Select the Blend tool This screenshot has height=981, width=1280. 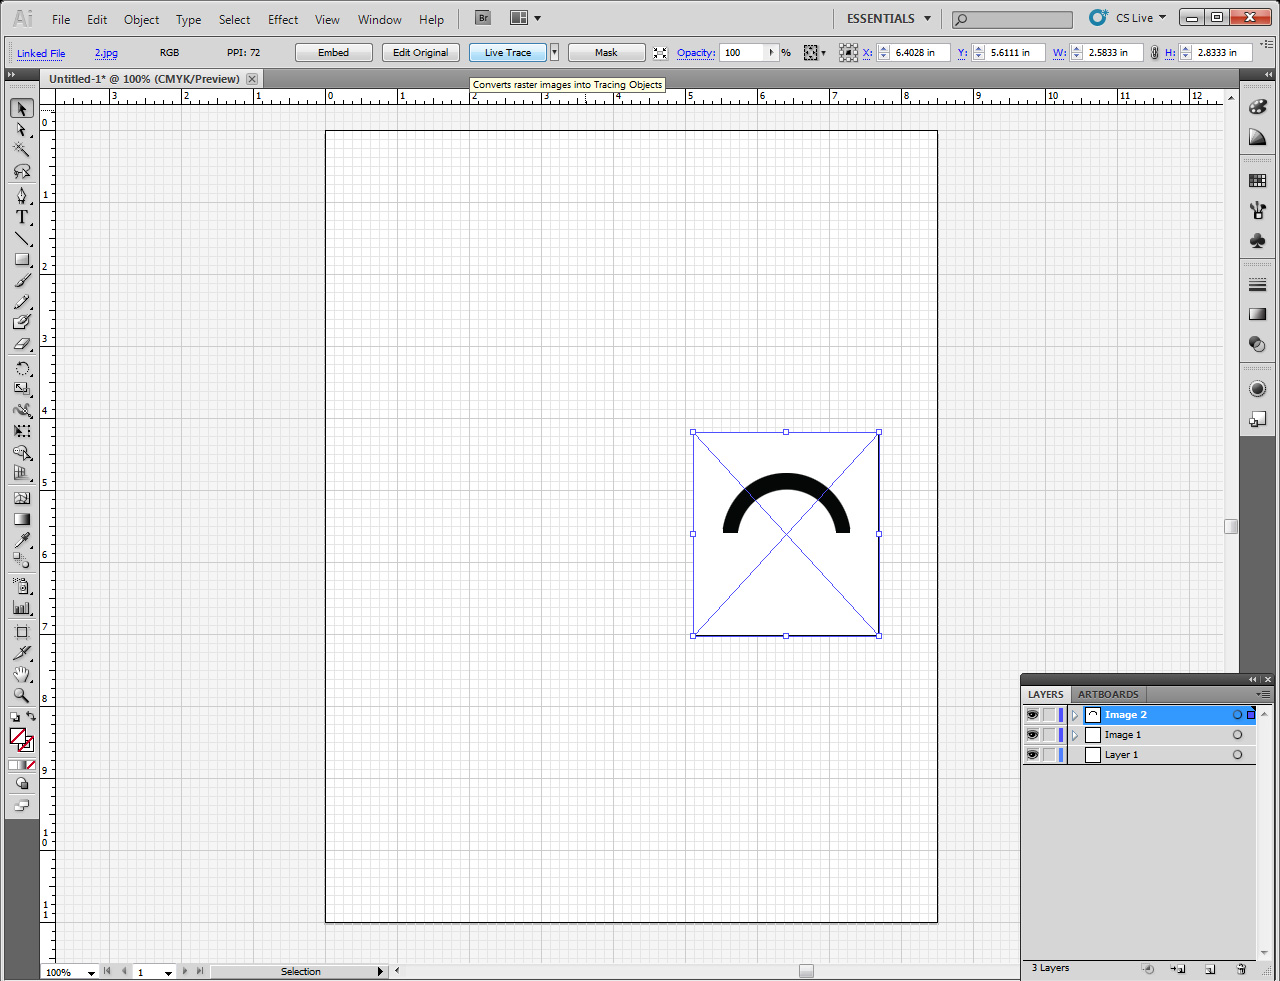click(22, 561)
